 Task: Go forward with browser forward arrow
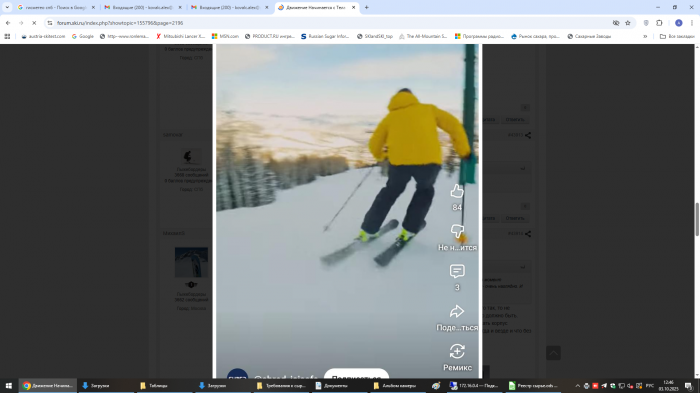pyautogui.click(x=21, y=23)
